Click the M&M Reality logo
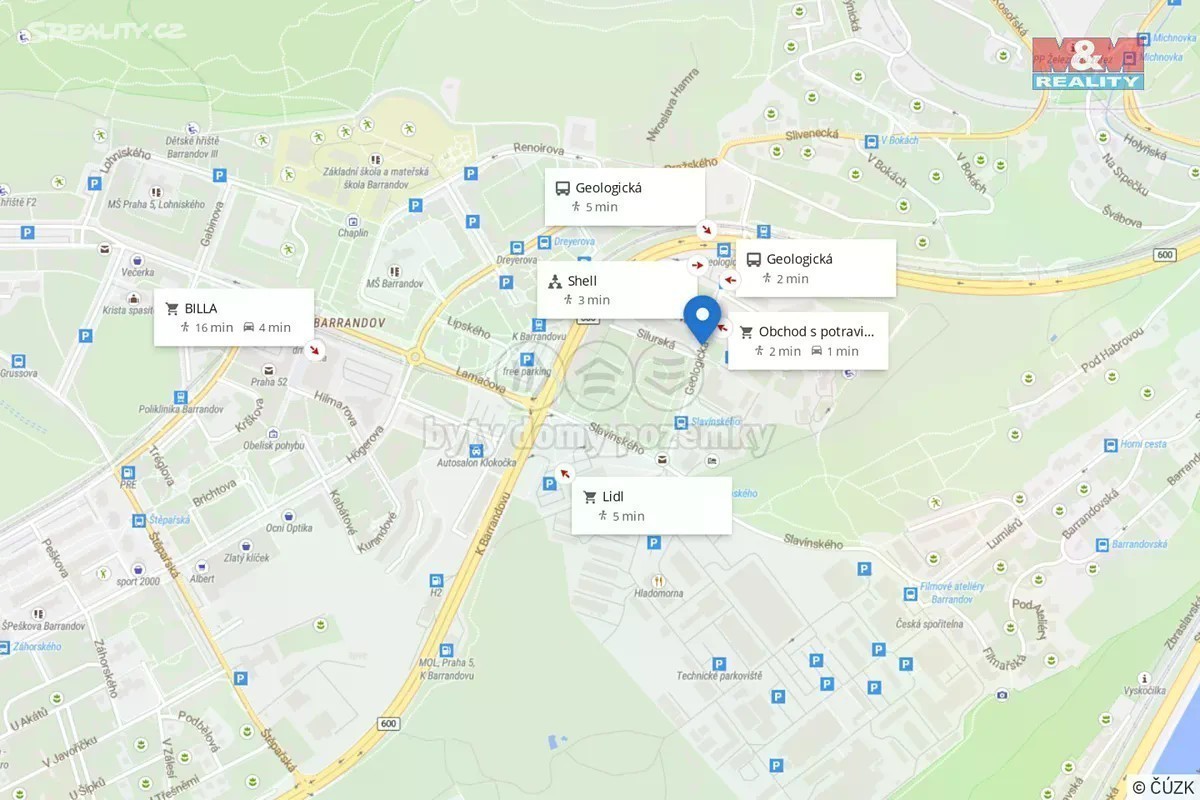This screenshot has height=800, width=1200. pyautogui.click(x=1088, y=63)
